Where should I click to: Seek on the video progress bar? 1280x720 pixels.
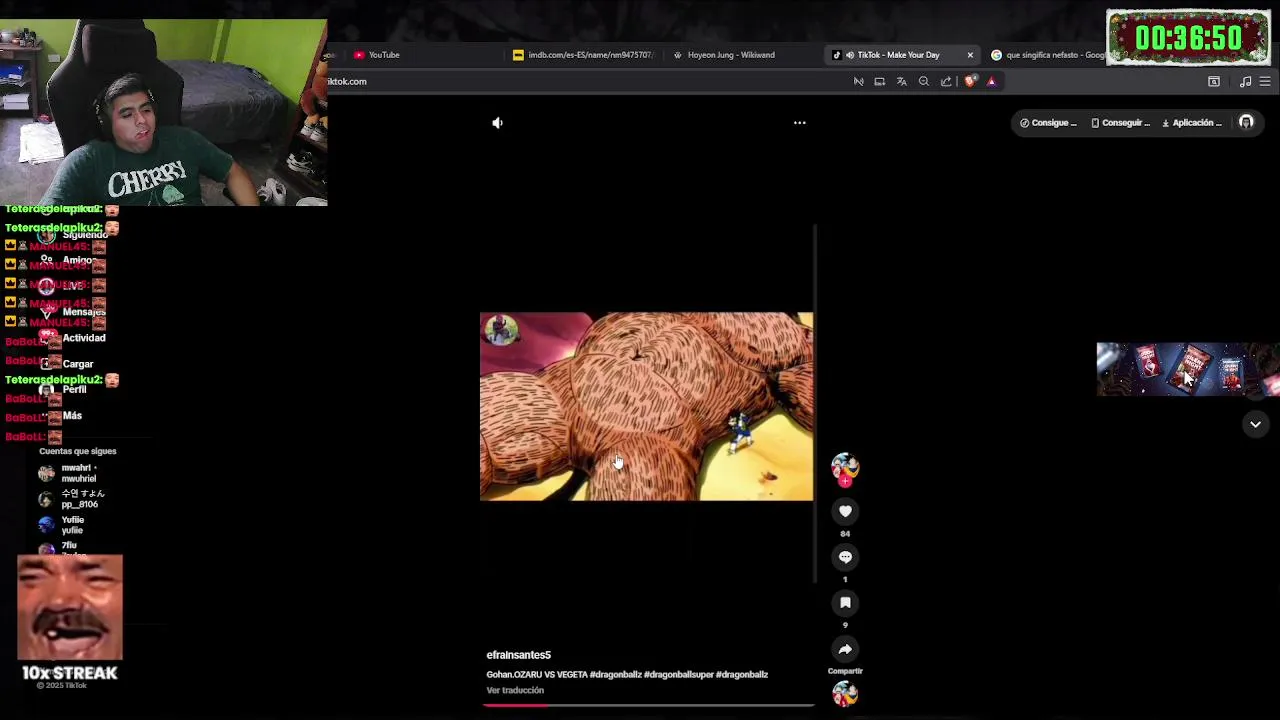[x=648, y=705]
